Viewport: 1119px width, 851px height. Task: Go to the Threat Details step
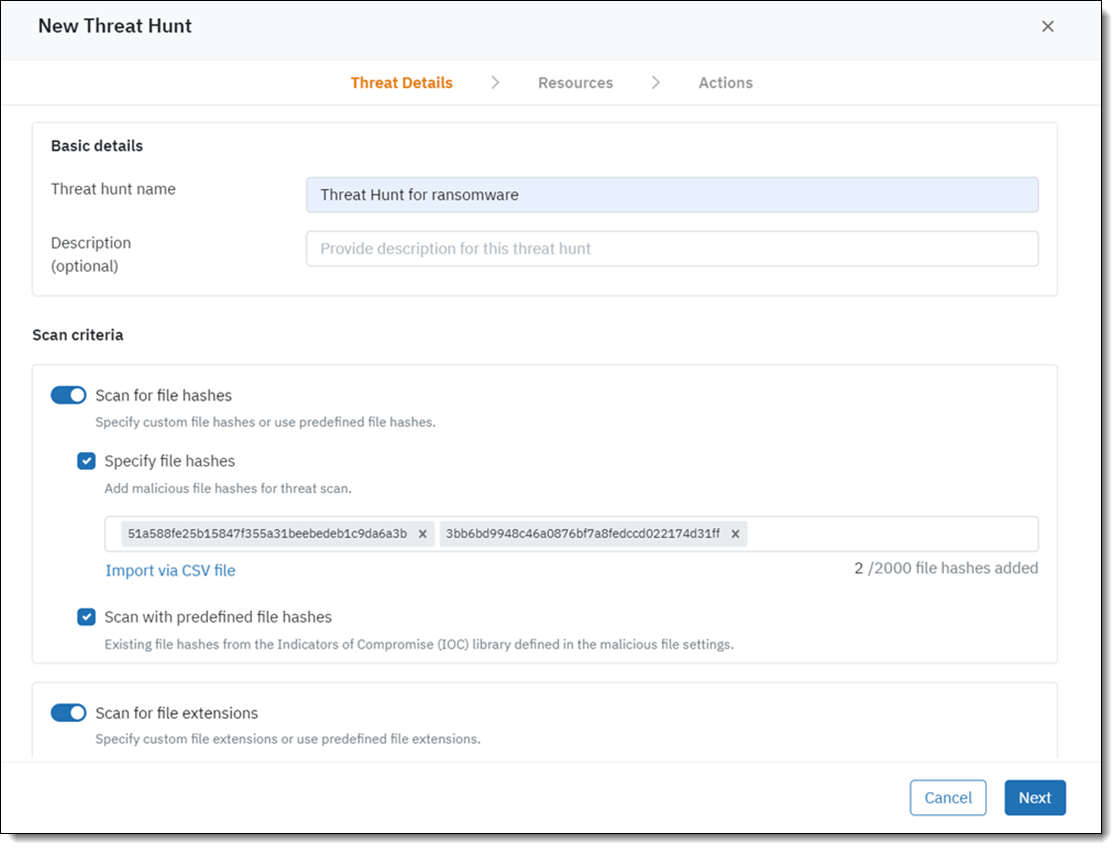tap(401, 83)
